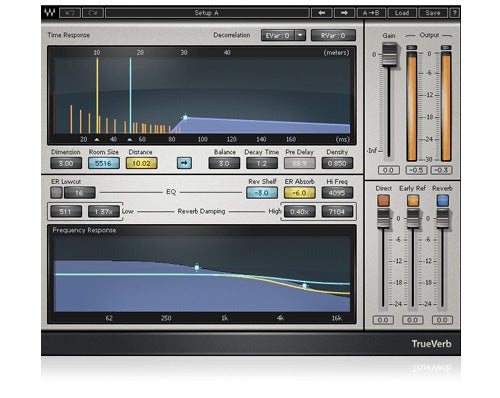Select the Balance value 3.0
Viewport: 500px width, 398px height.
[224, 163]
